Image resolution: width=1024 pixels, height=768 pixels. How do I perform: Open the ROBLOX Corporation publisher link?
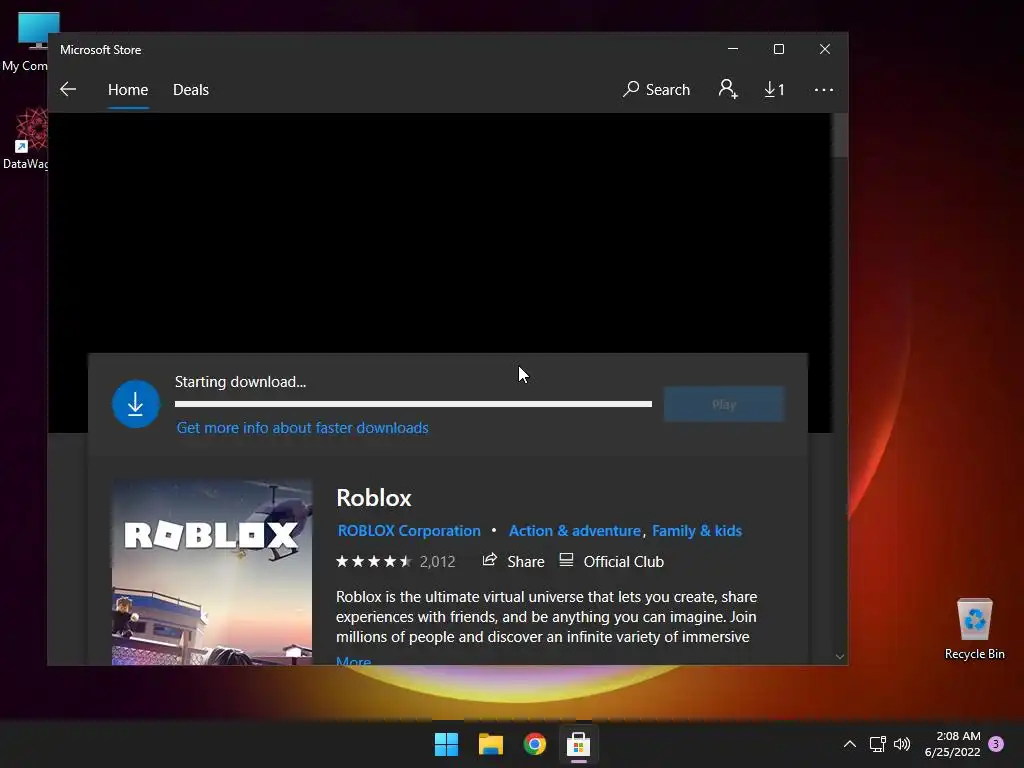(409, 530)
